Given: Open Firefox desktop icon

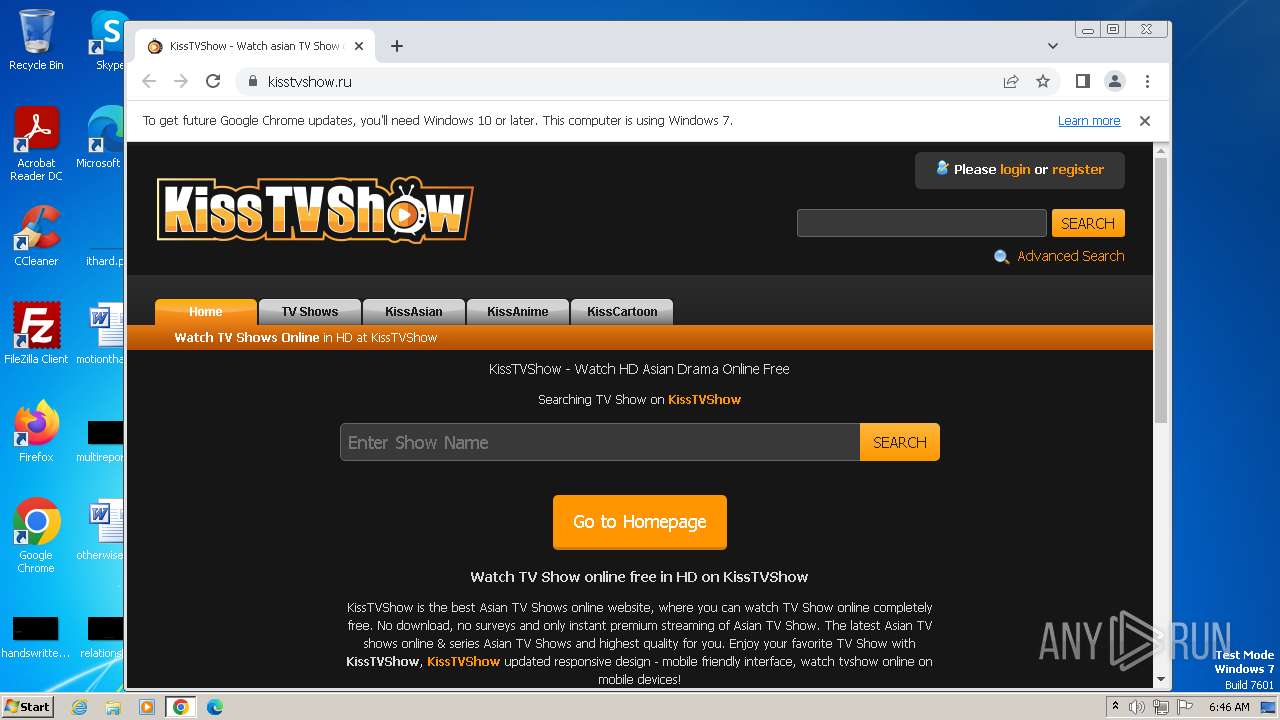Looking at the screenshot, I should [36, 432].
